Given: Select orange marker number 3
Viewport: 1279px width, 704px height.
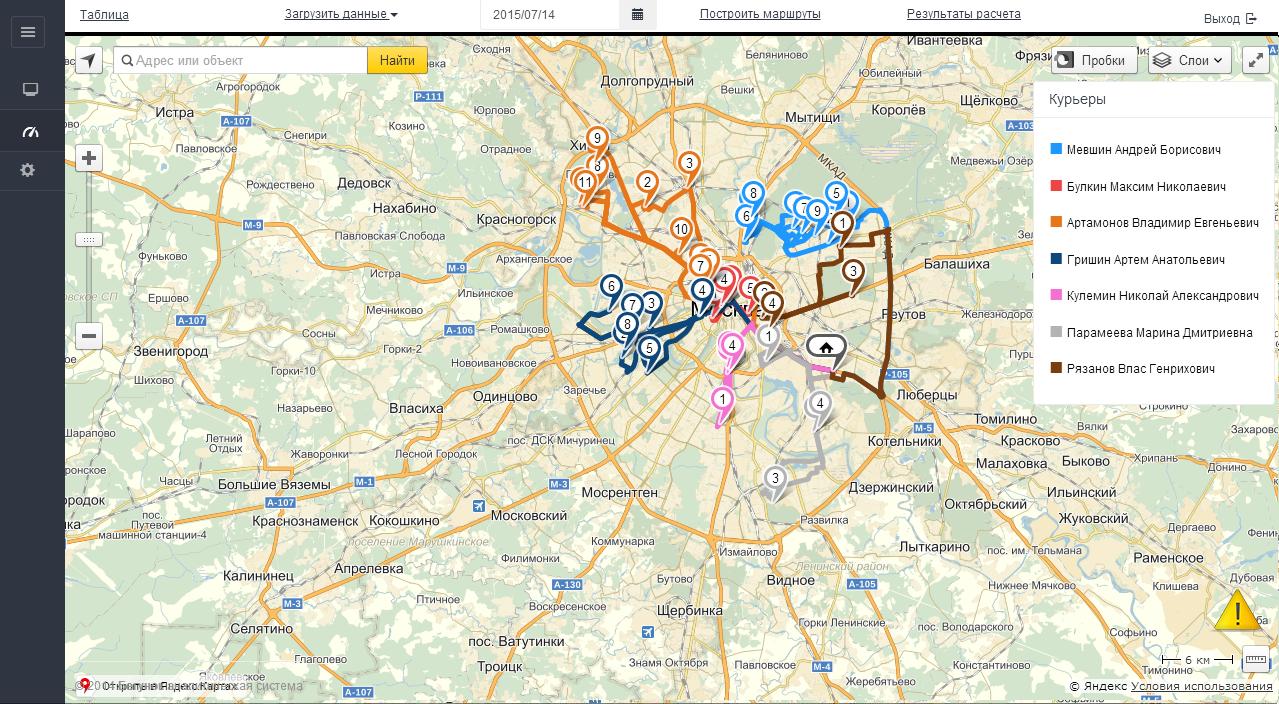Looking at the screenshot, I should pyautogui.click(x=689, y=164).
